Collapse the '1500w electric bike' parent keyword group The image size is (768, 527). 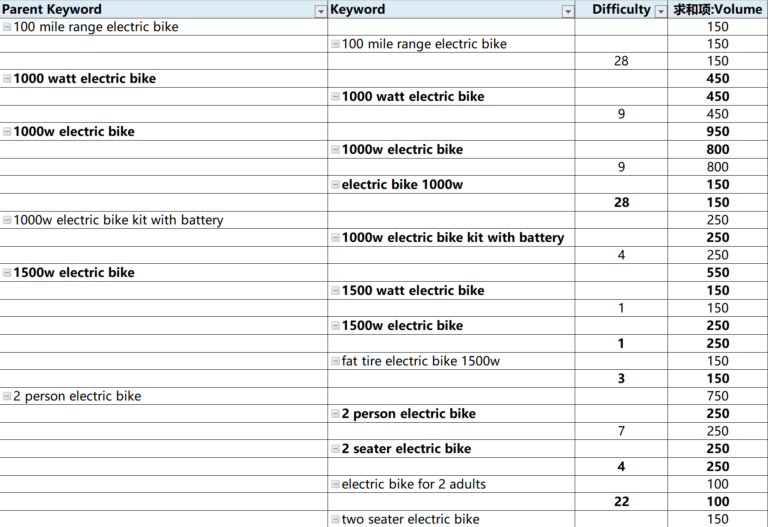tap(7, 273)
